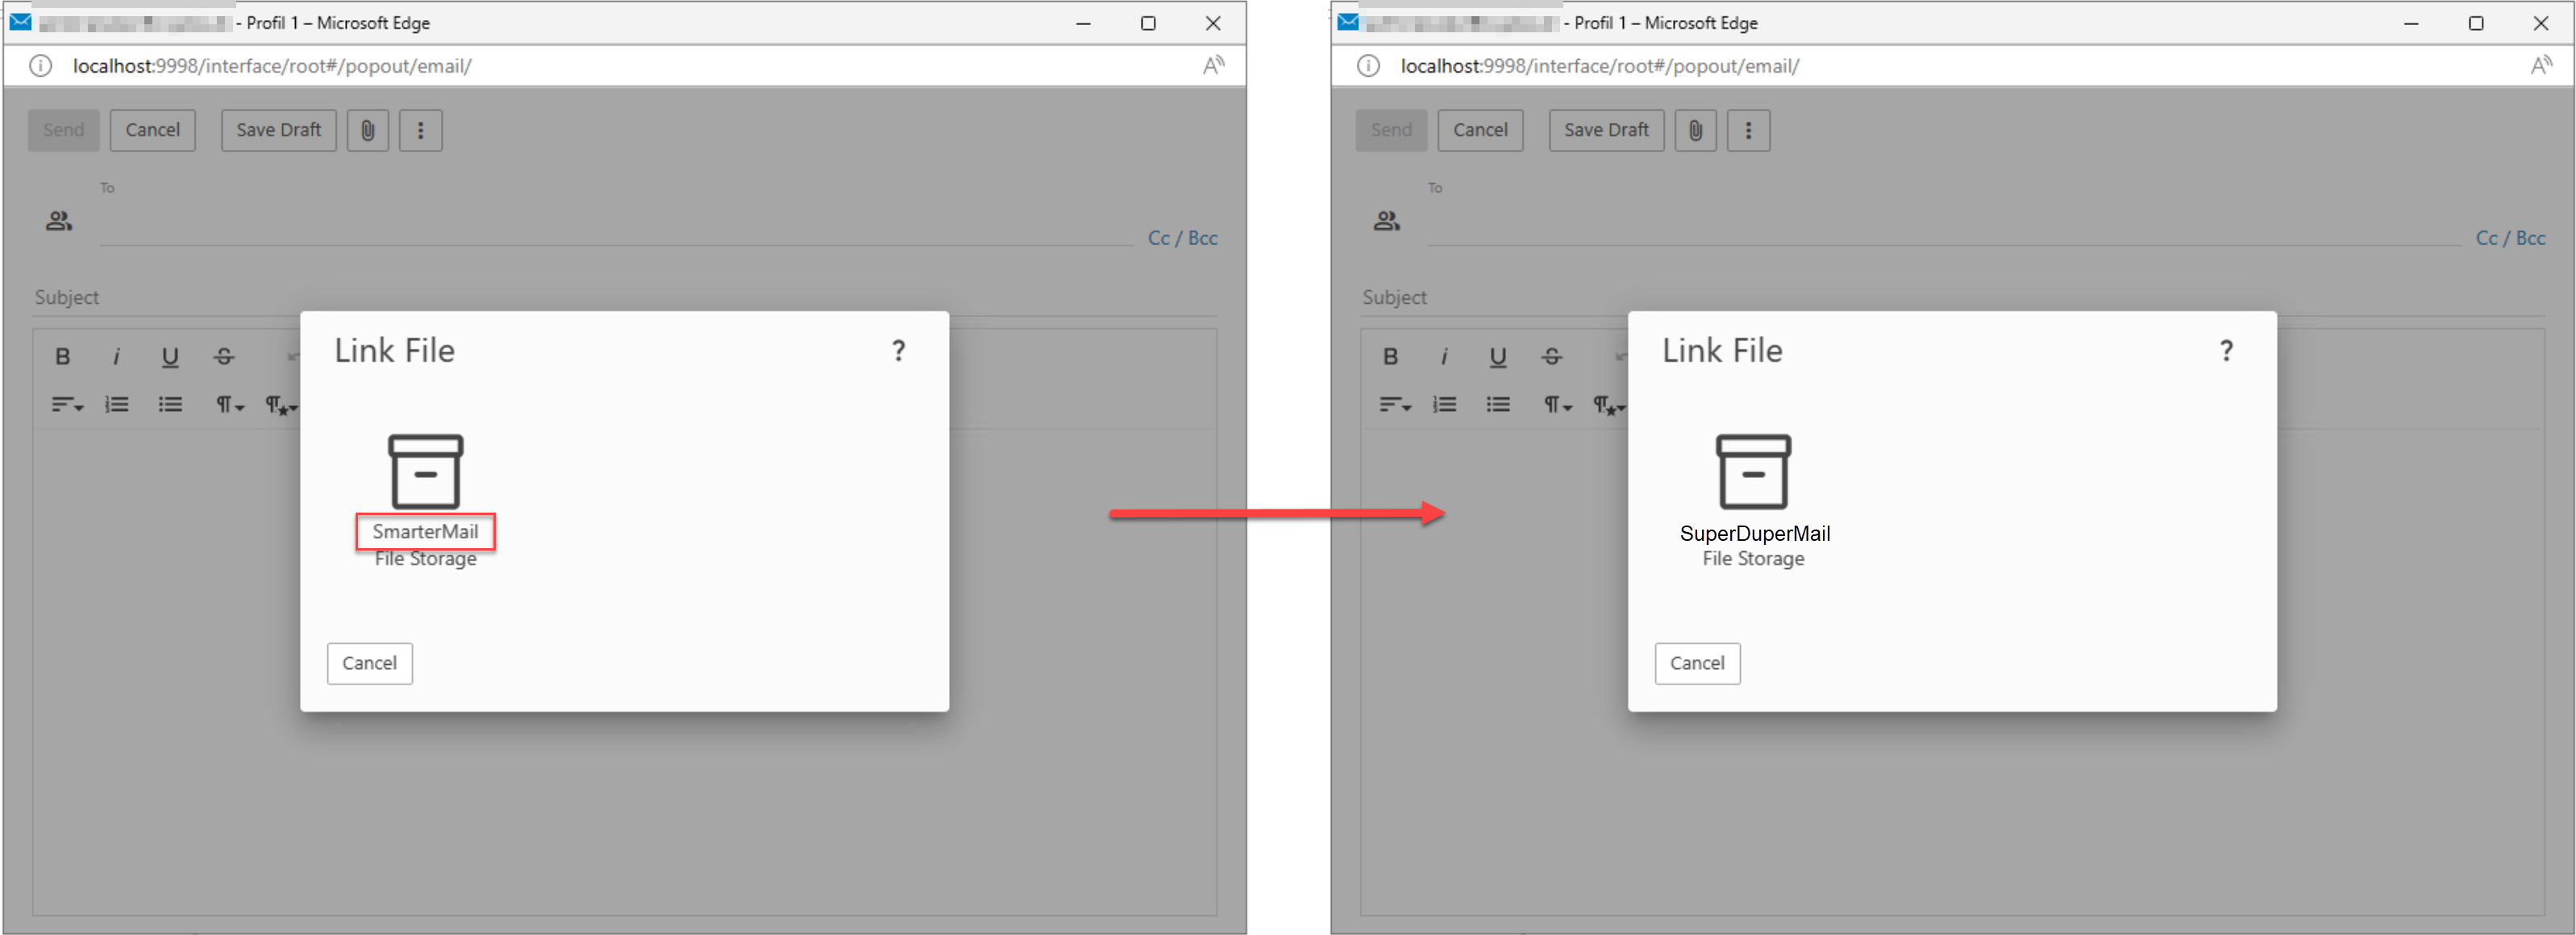Click Cc / Bcc link in left window
This screenshot has width=2576, height=935.
click(x=1183, y=238)
